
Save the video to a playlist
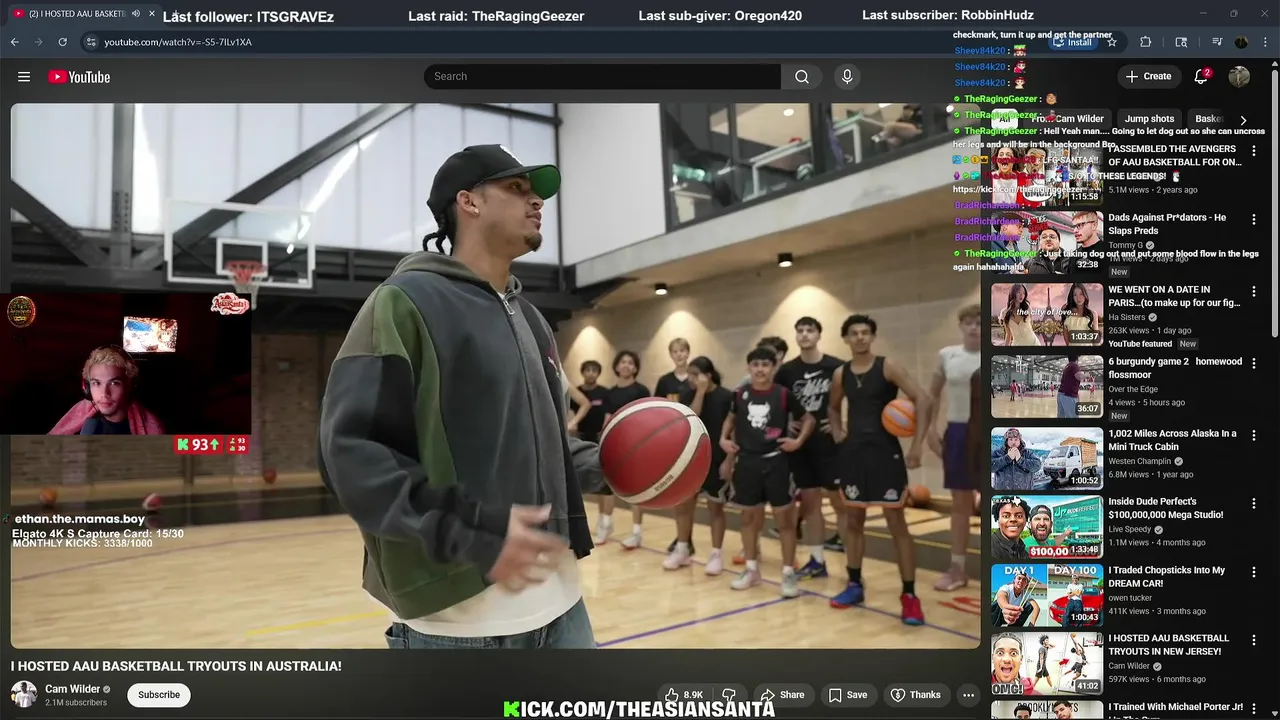tap(847, 695)
